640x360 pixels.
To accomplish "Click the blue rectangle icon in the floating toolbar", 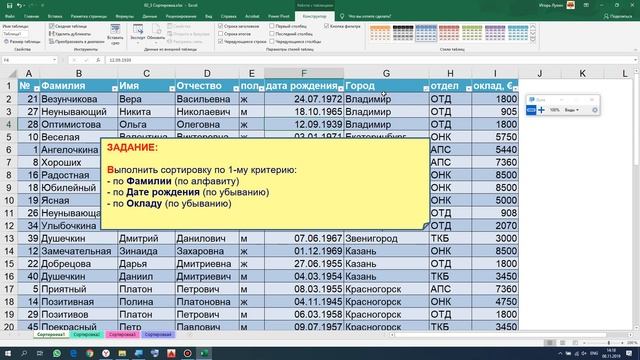I will [531, 110].
